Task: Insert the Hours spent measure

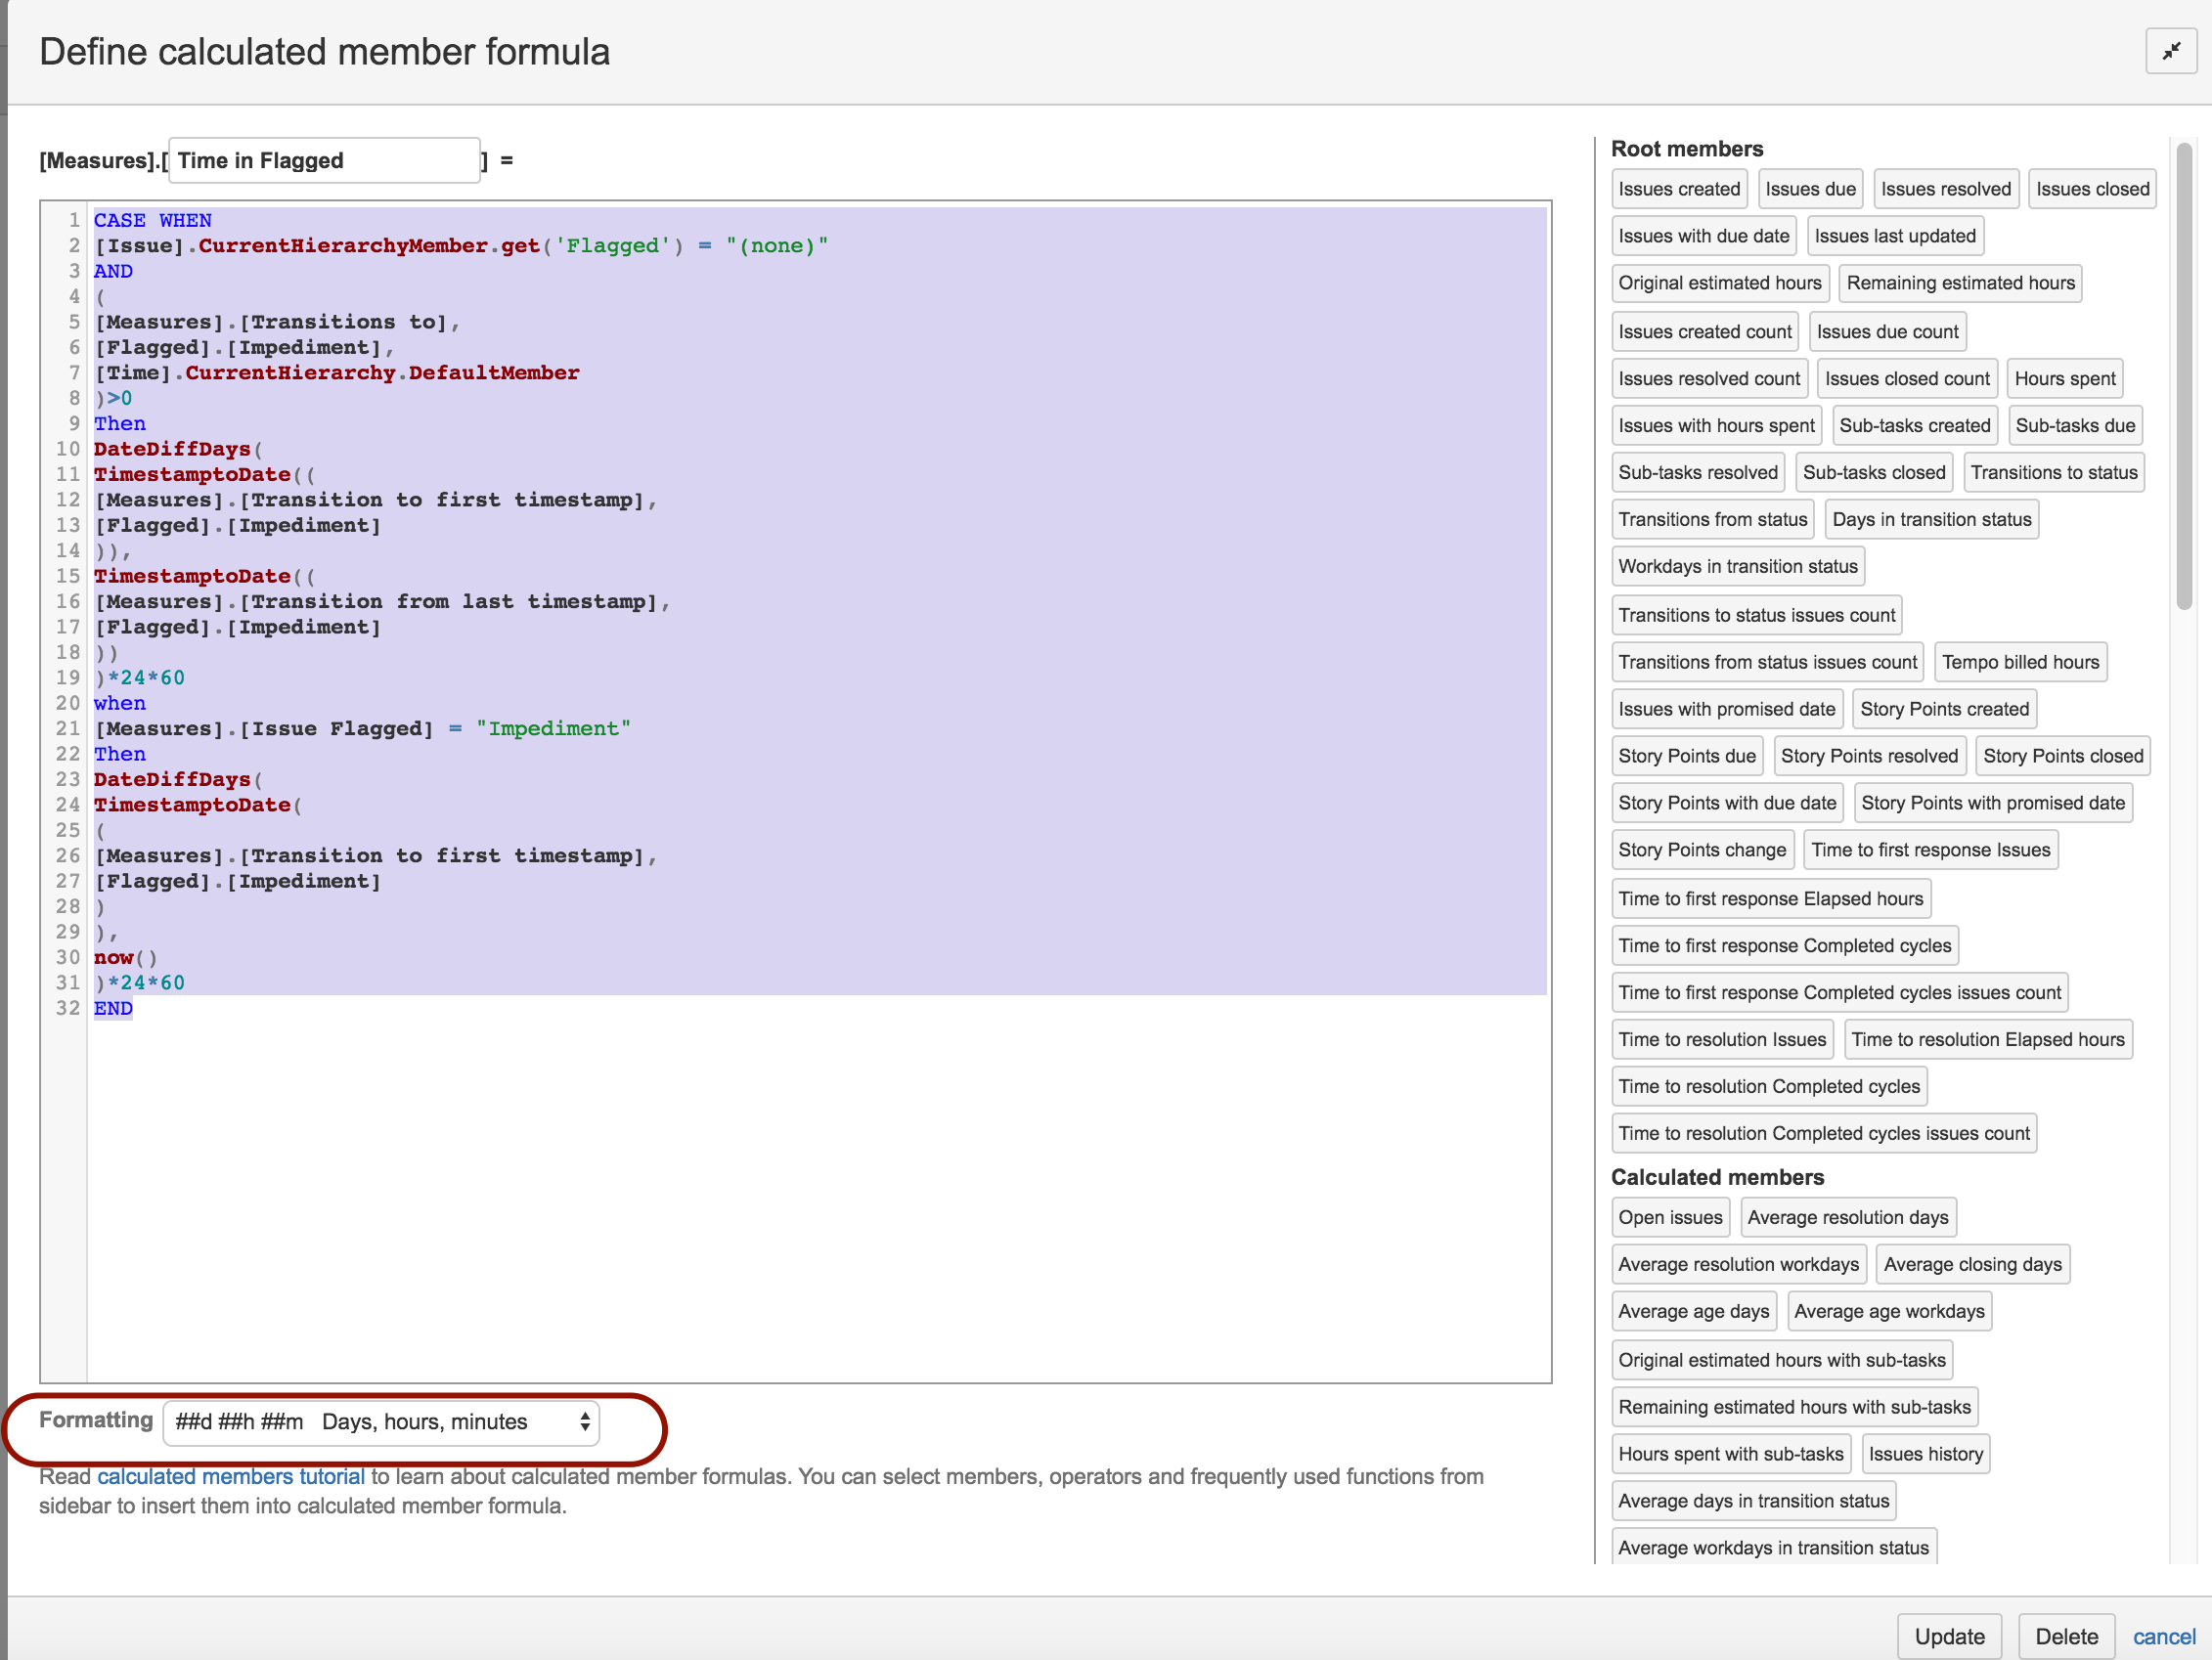Action: [2064, 378]
